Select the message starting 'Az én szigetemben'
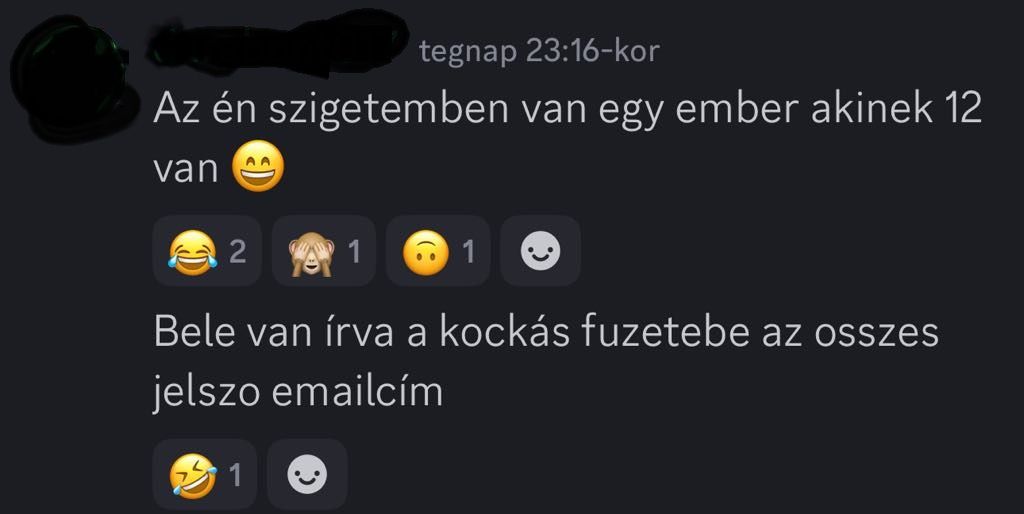The image size is (1024, 514). coord(568,137)
